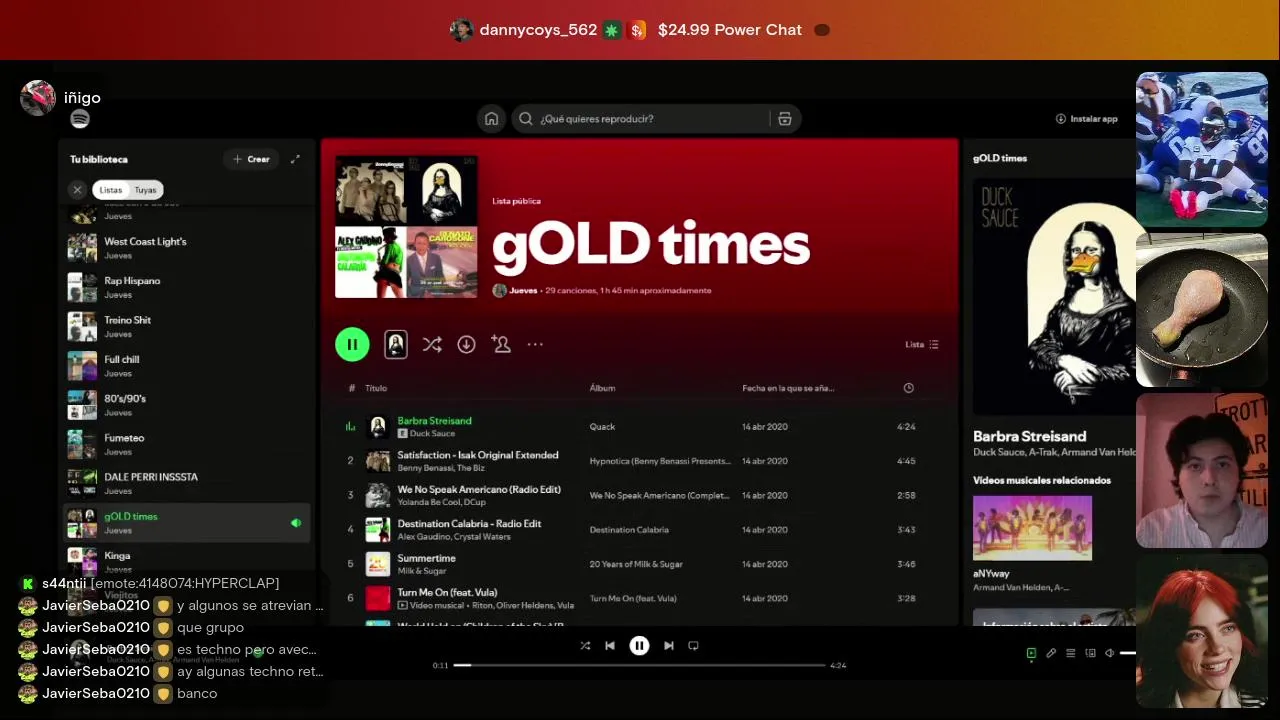Select the Tuyas filter chip
The width and height of the screenshot is (1280, 720).
click(146, 190)
